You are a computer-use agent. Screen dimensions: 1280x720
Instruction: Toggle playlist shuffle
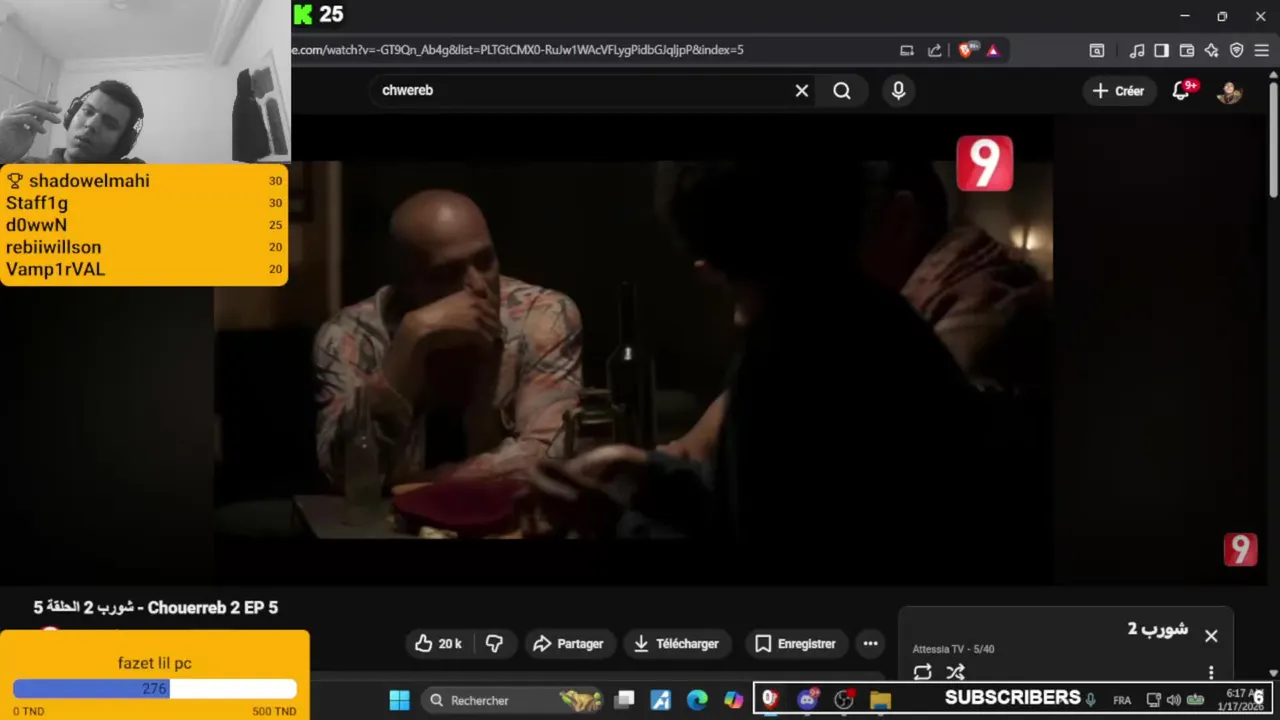(956, 673)
